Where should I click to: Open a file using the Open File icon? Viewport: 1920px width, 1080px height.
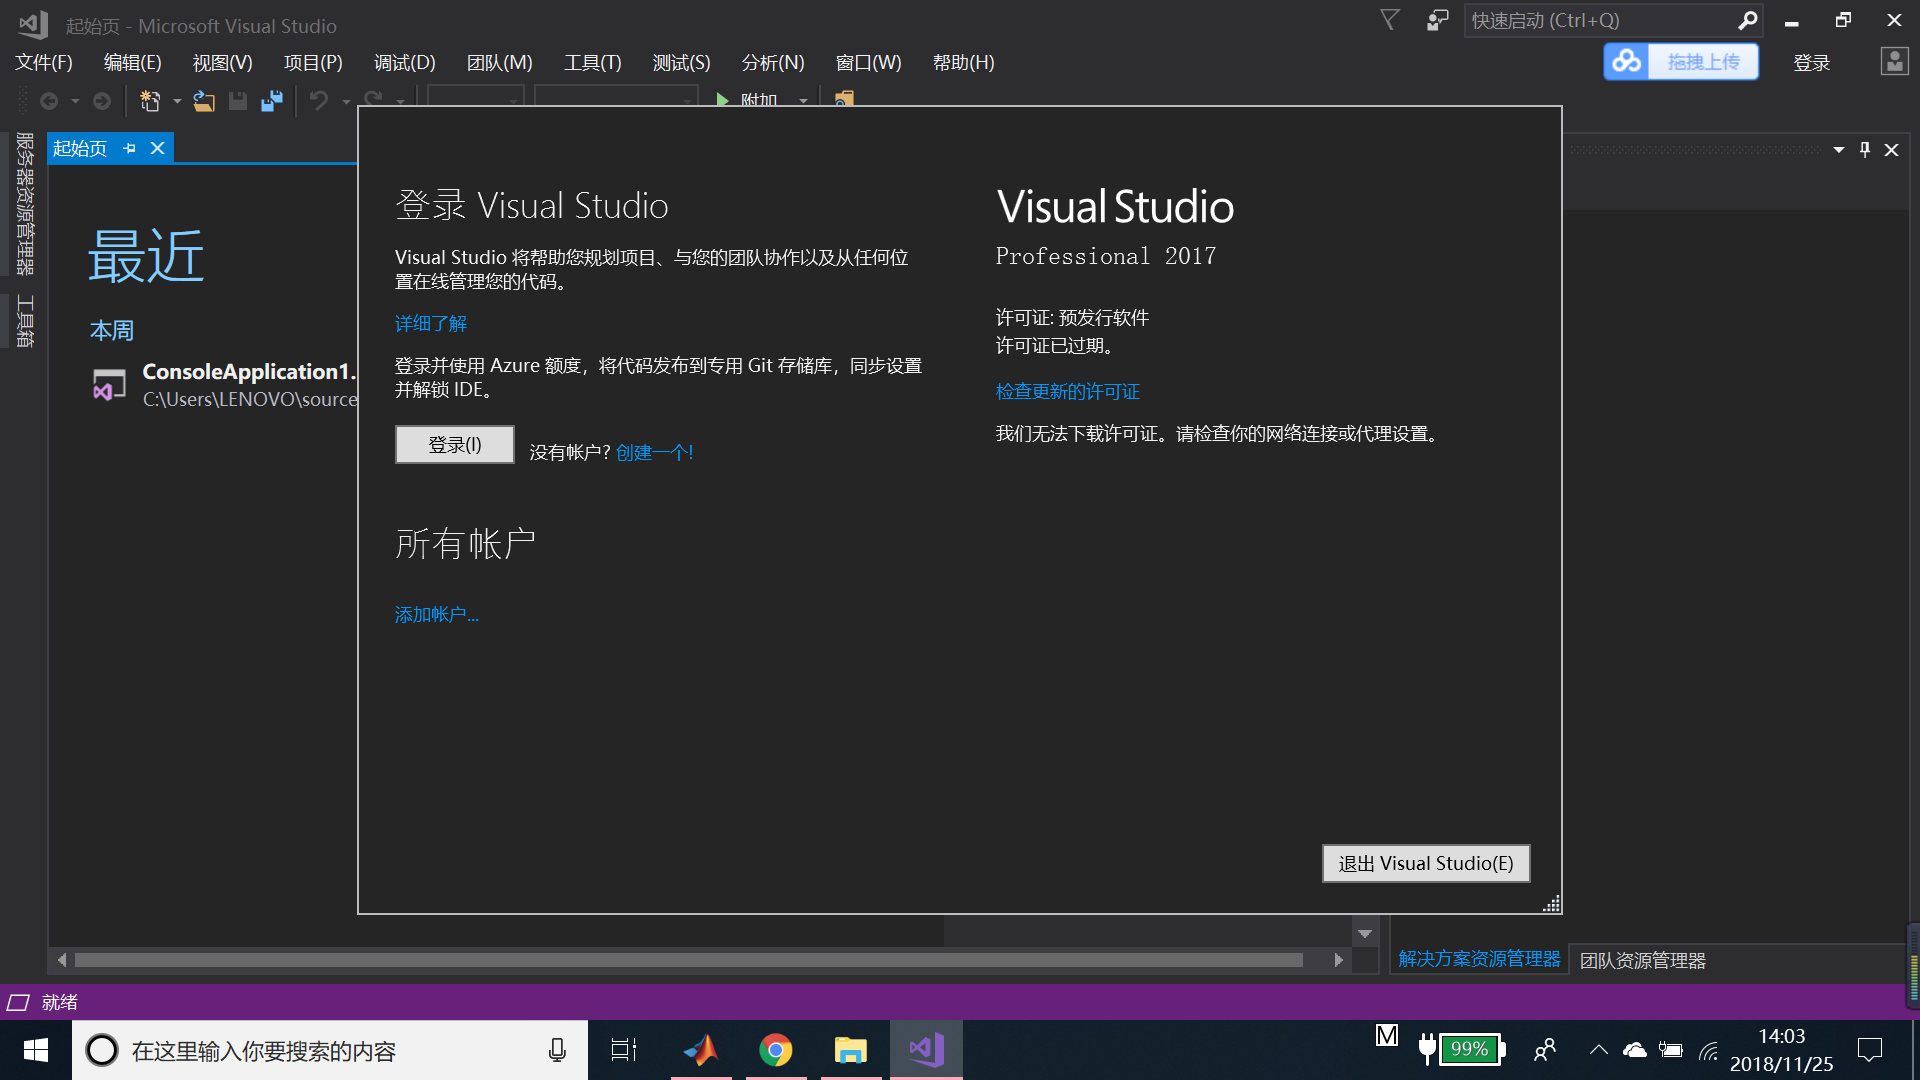tap(203, 101)
